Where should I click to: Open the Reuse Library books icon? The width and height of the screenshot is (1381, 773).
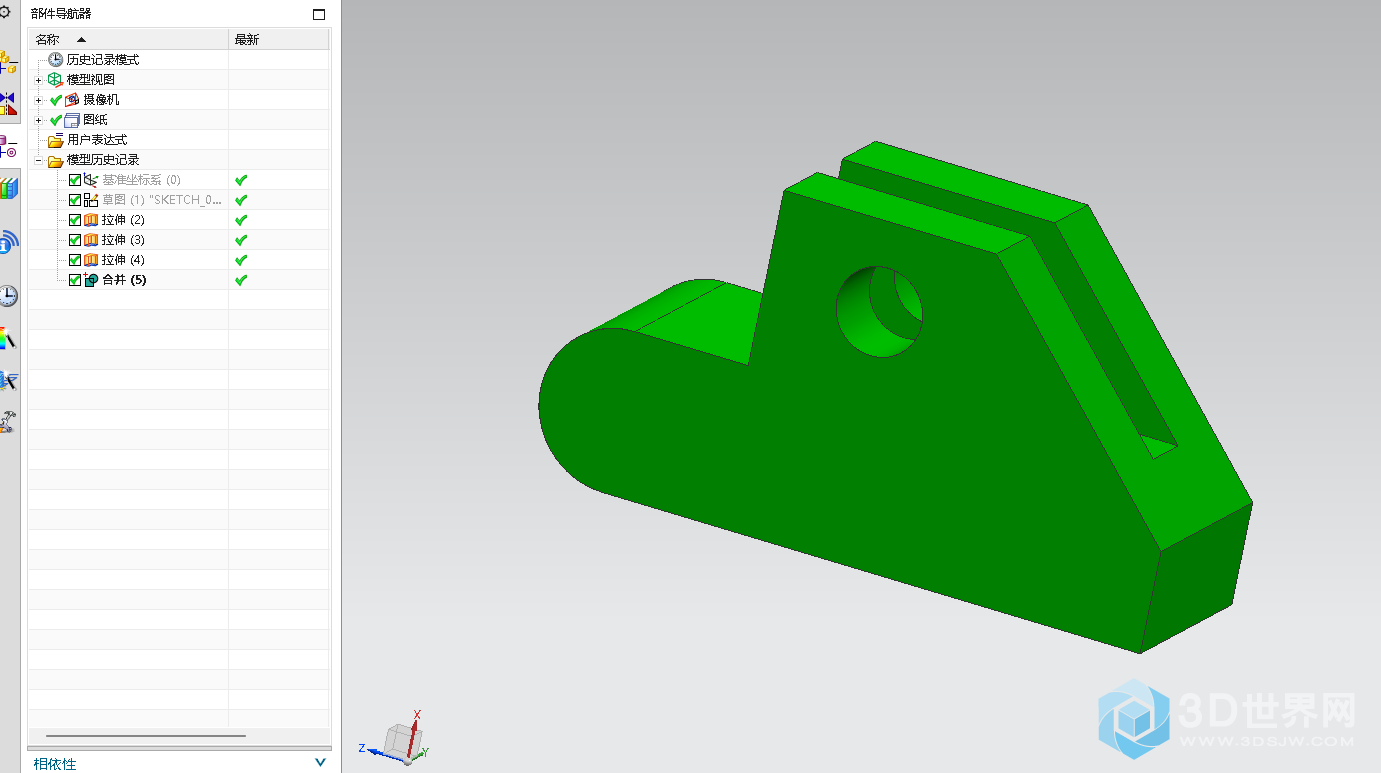click(x=8, y=188)
